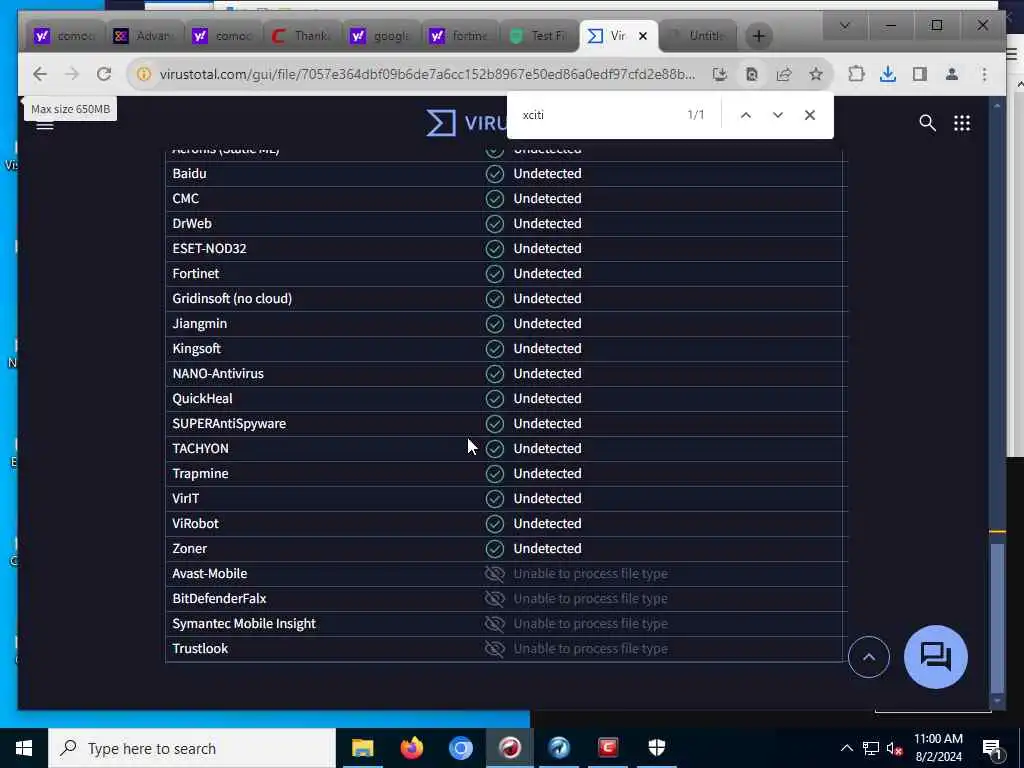Open the Chrome extensions puzzle icon
This screenshot has height=768, width=1024.
tap(856, 74)
